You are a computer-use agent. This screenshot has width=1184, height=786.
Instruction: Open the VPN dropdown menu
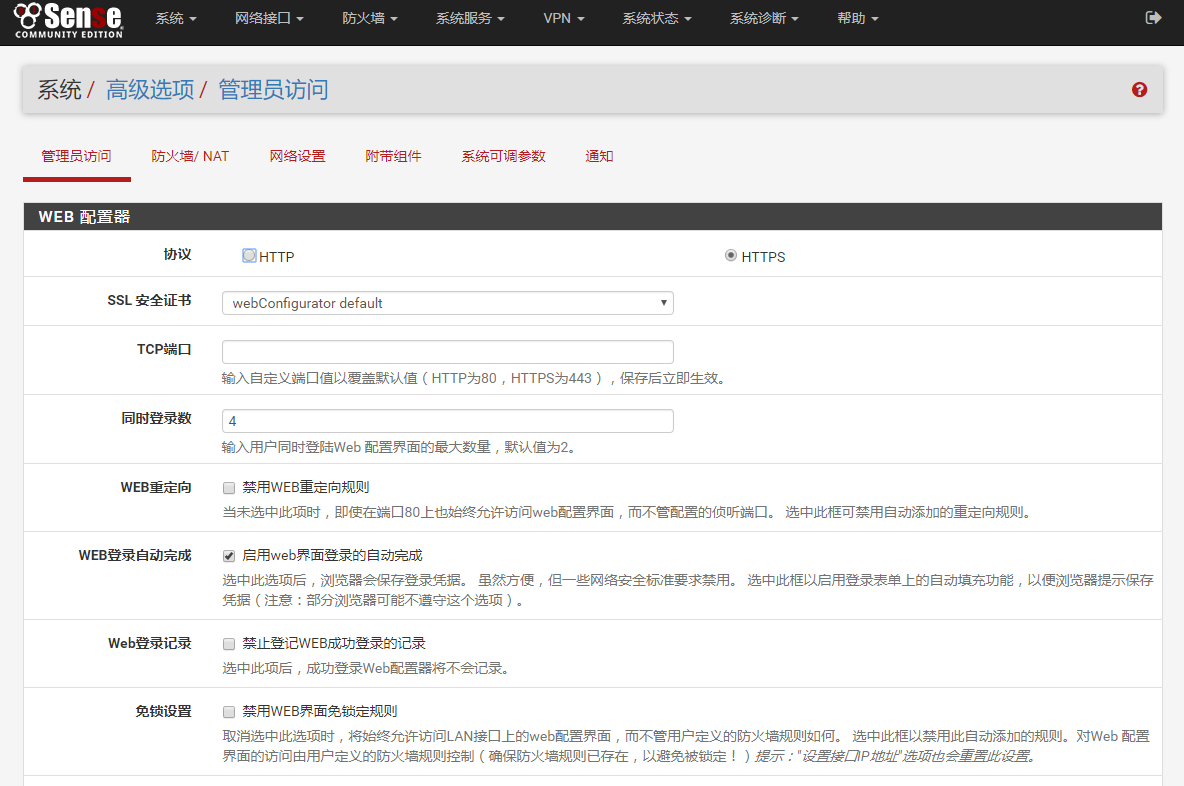coord(563,19)
